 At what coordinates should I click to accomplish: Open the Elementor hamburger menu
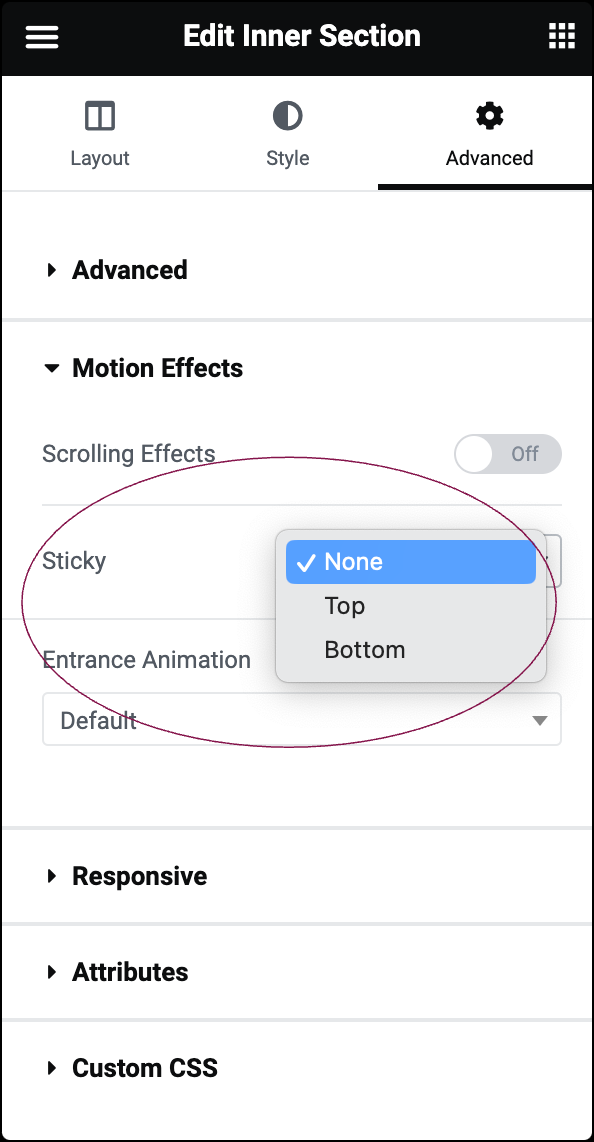pyautogui.click(x=41, y=36)
